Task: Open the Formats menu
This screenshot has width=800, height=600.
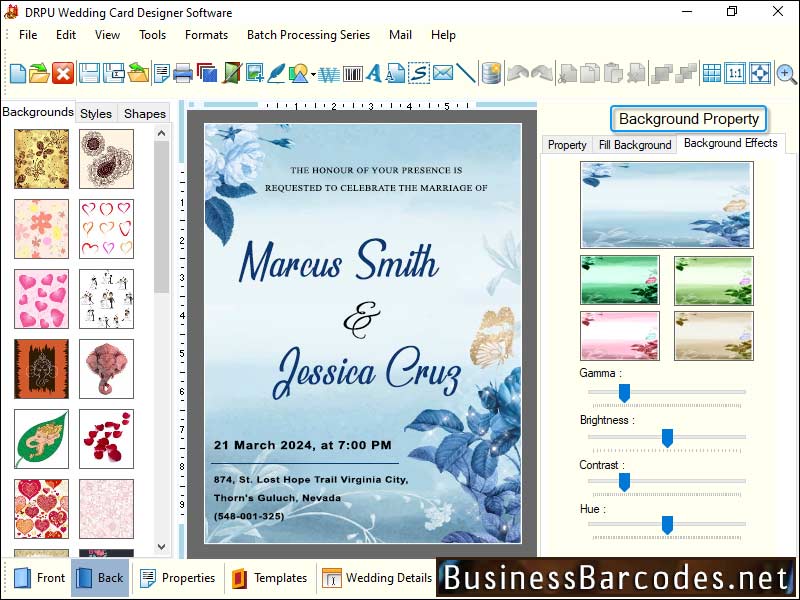Action: click(x=206, y=35)
